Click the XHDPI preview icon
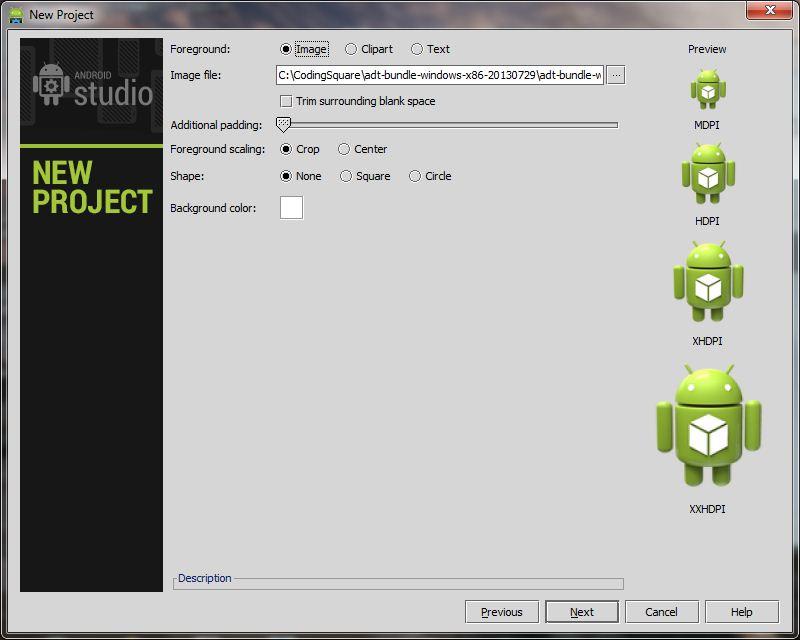This screenshot has width=800, height=640. (708, 282)
